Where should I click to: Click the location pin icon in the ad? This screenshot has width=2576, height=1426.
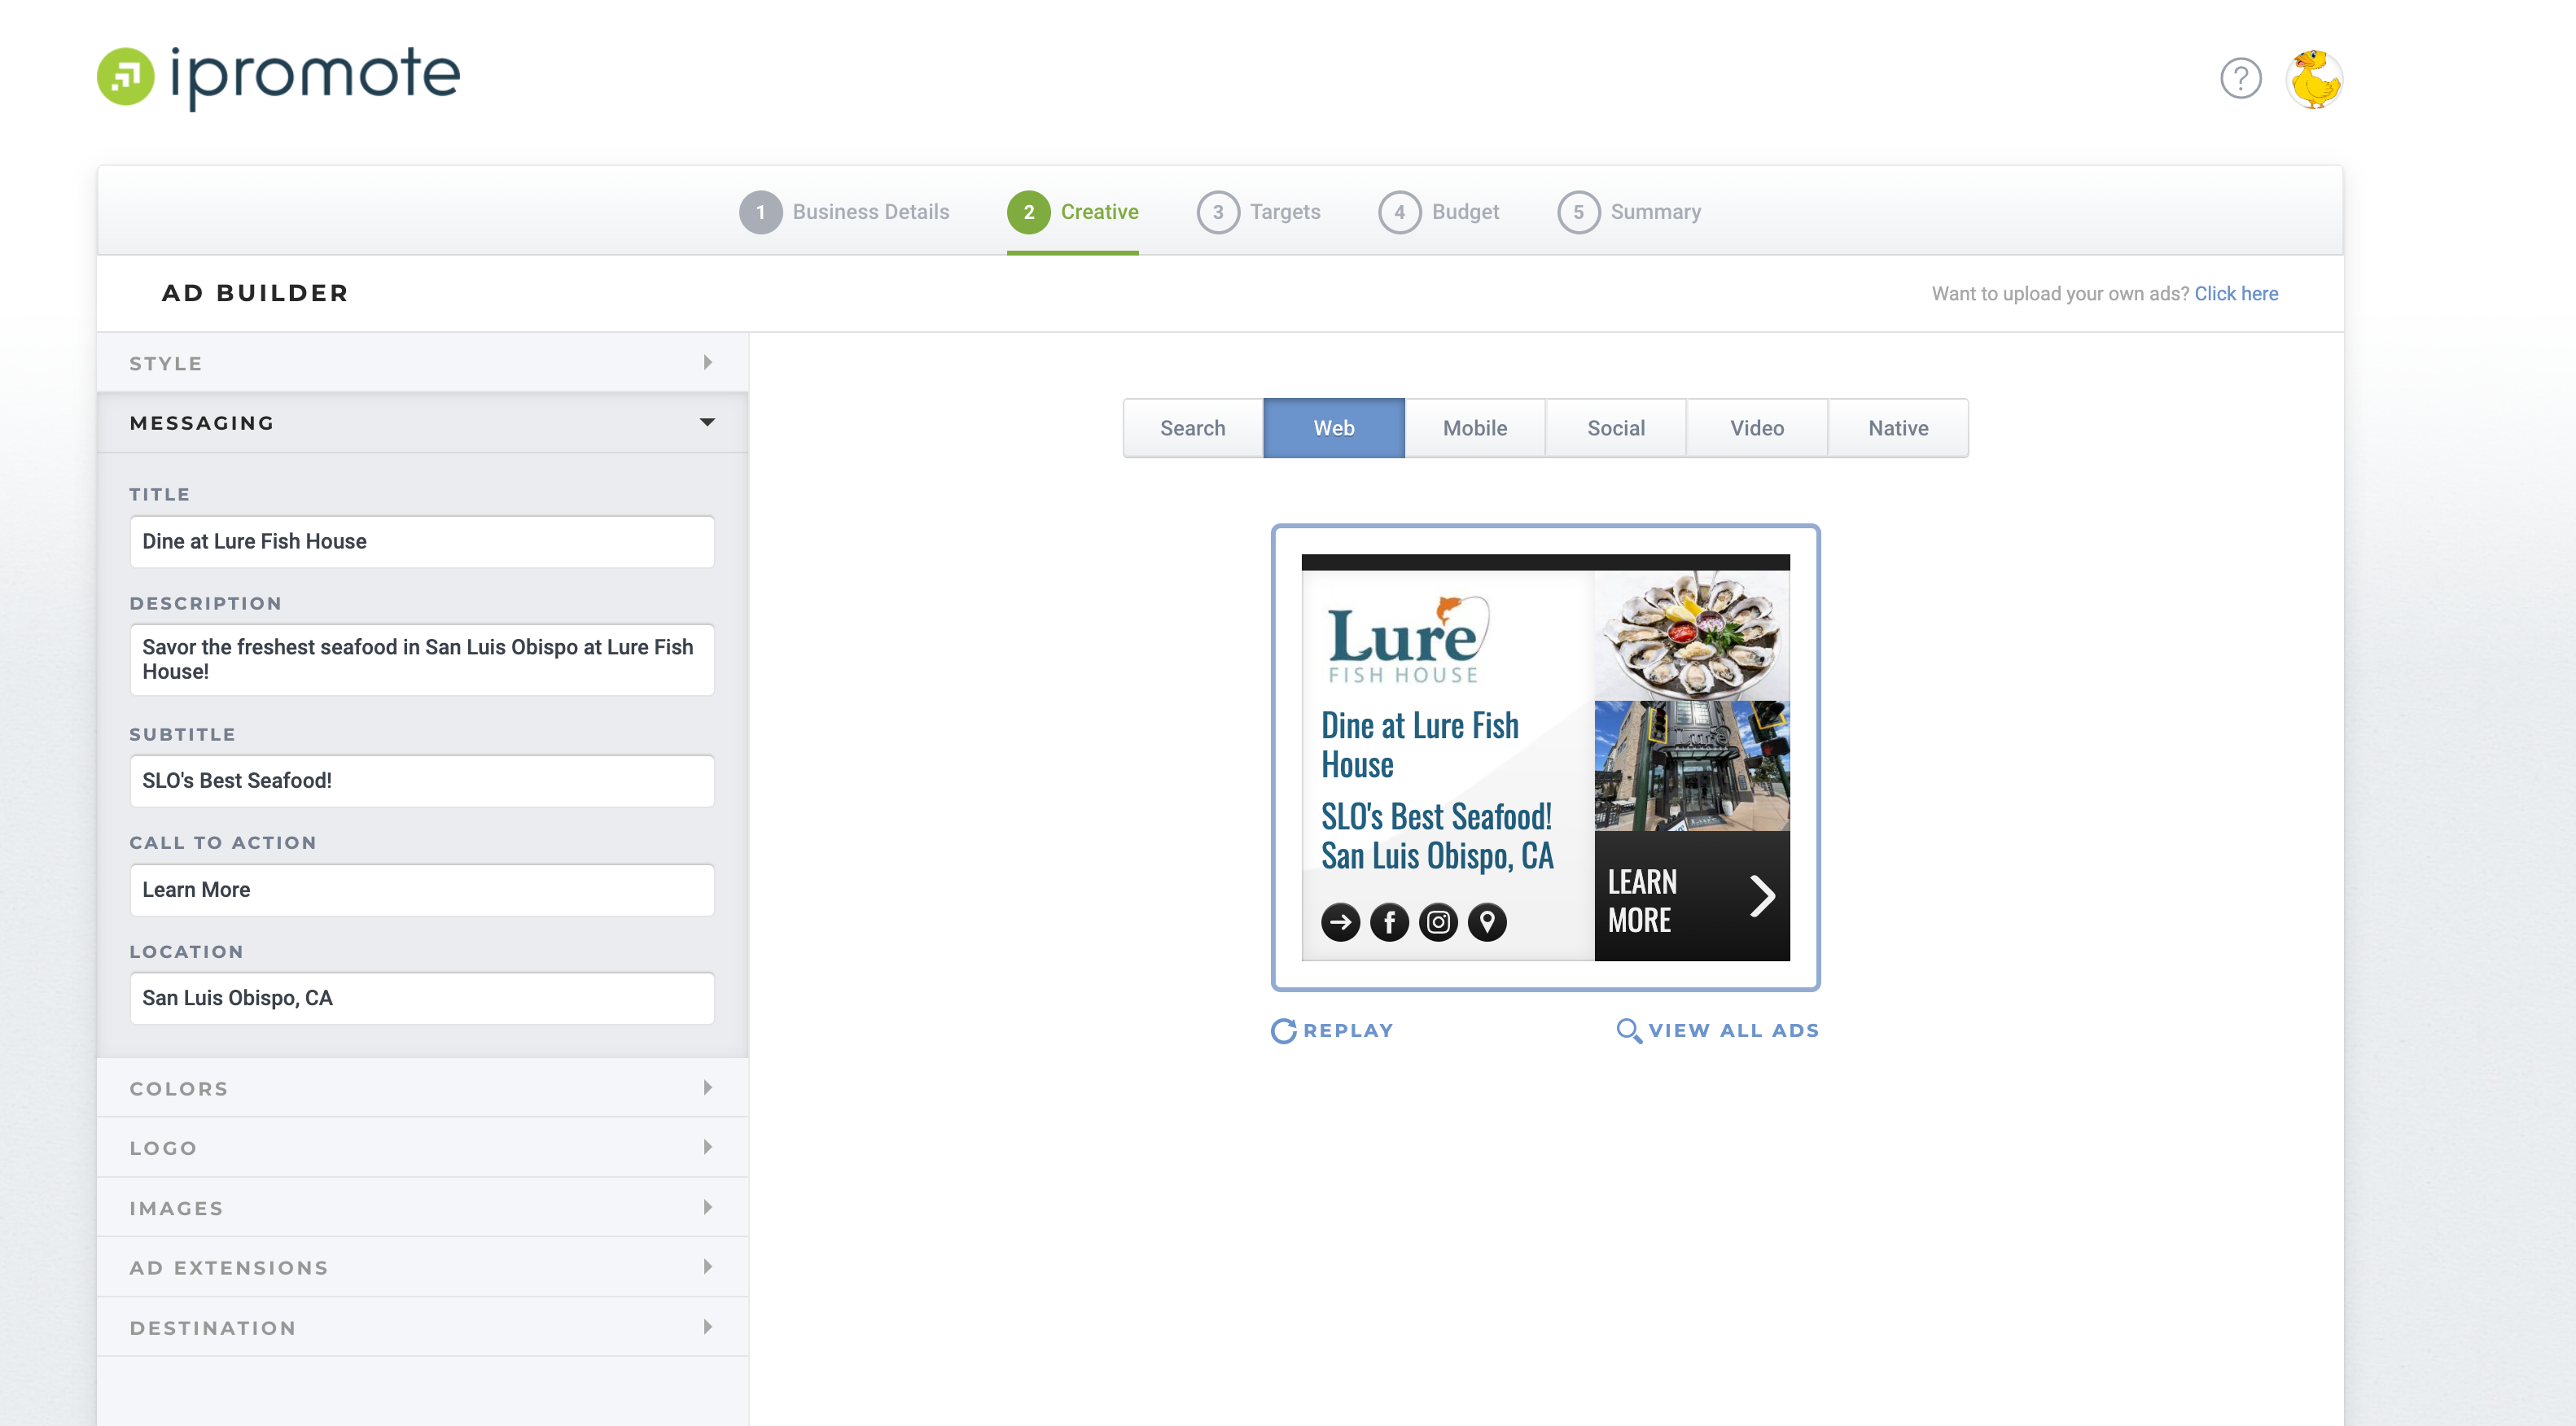(1487, 921)
